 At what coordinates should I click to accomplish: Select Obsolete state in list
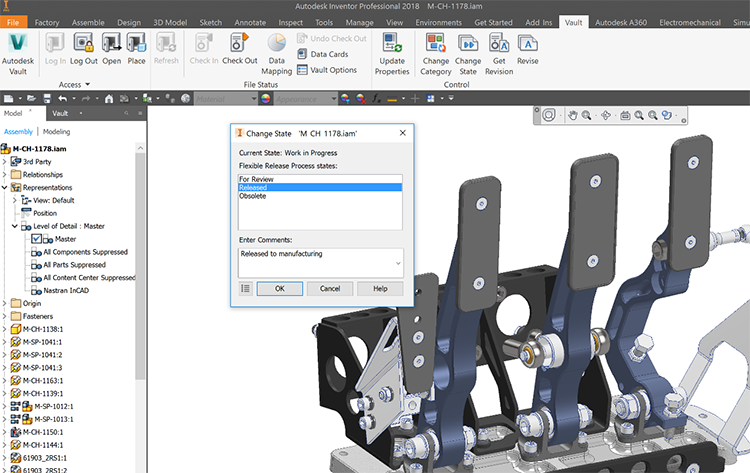(x=320, y=196)
